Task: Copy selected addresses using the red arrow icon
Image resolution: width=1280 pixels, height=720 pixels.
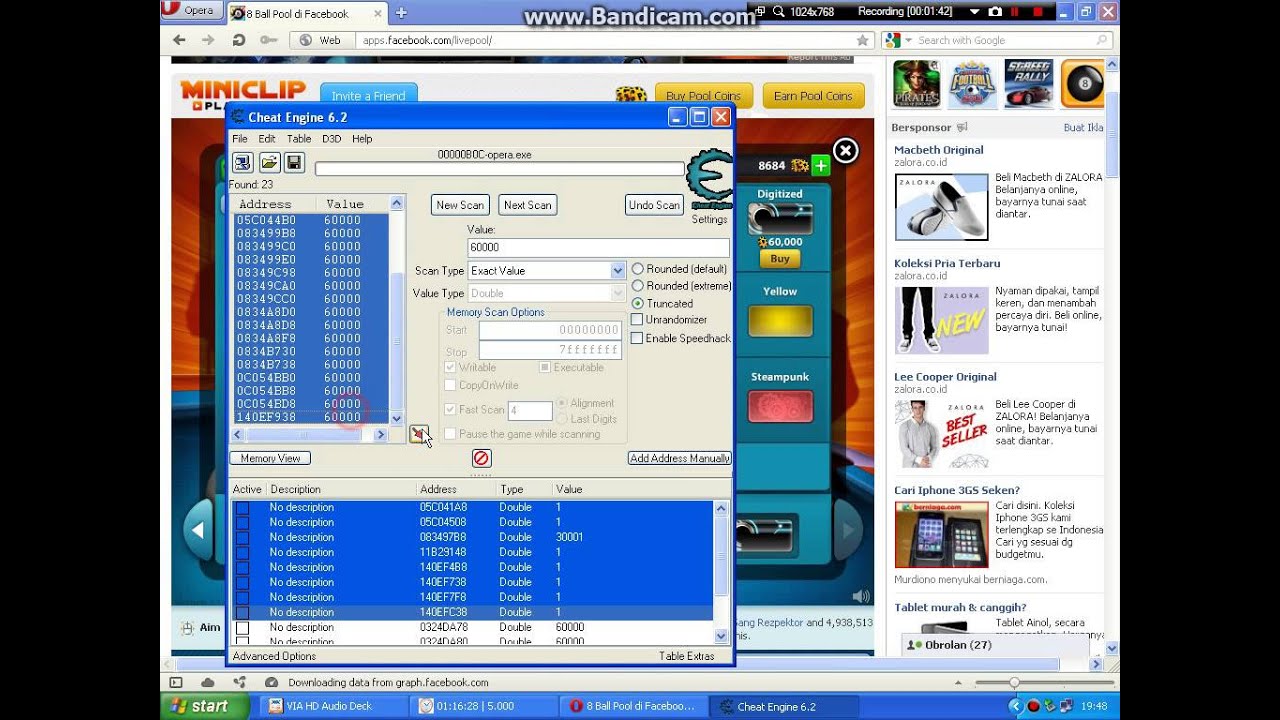Action: (x=419, y=434)
